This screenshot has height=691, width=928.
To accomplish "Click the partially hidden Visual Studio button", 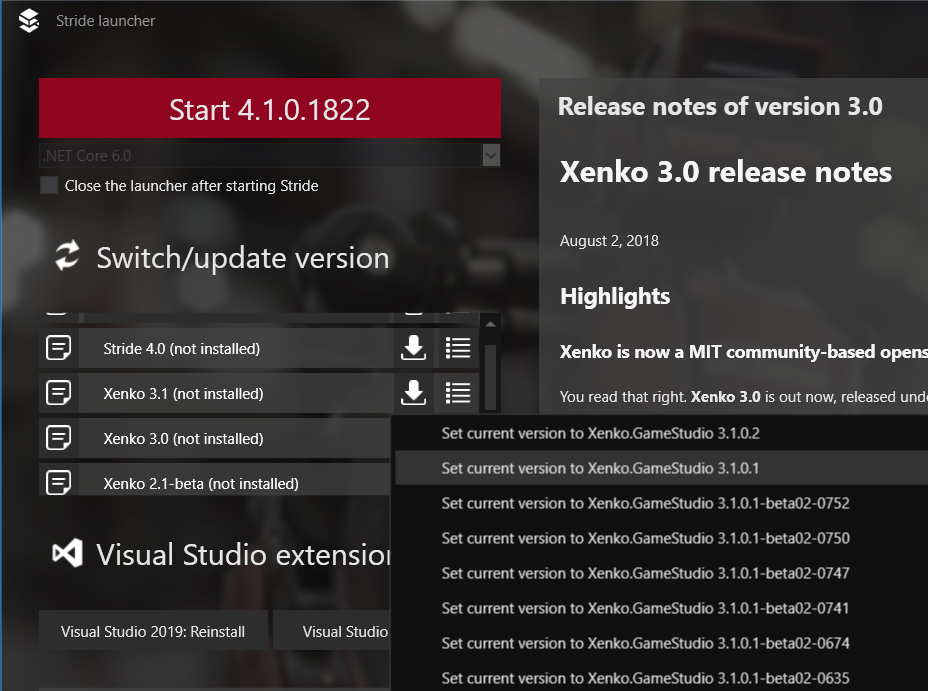I will (x=331, y=631).
